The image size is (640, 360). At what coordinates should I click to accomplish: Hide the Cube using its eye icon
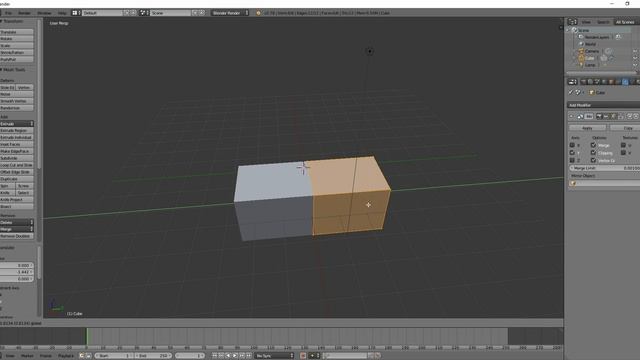(x=634, y=58)
